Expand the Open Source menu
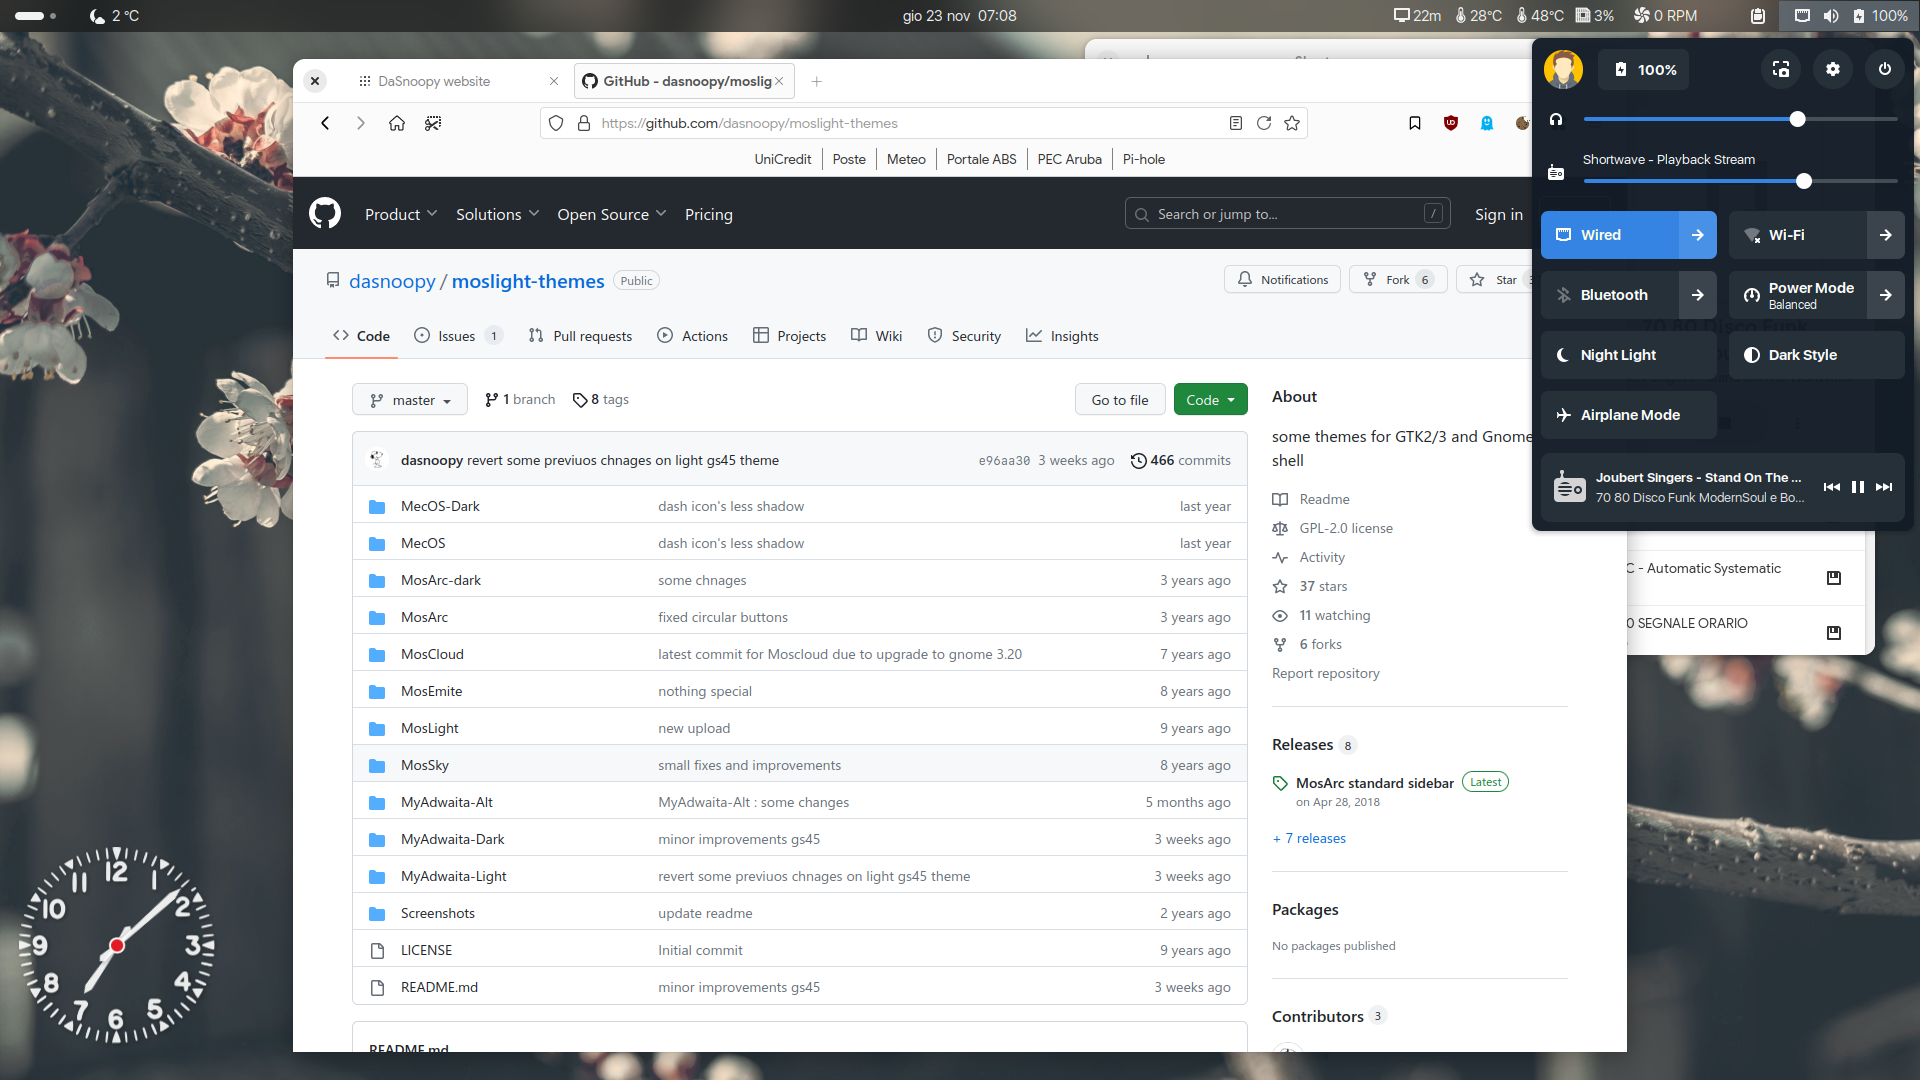This screenshot has width=1920, height=1080. [611, 214]
